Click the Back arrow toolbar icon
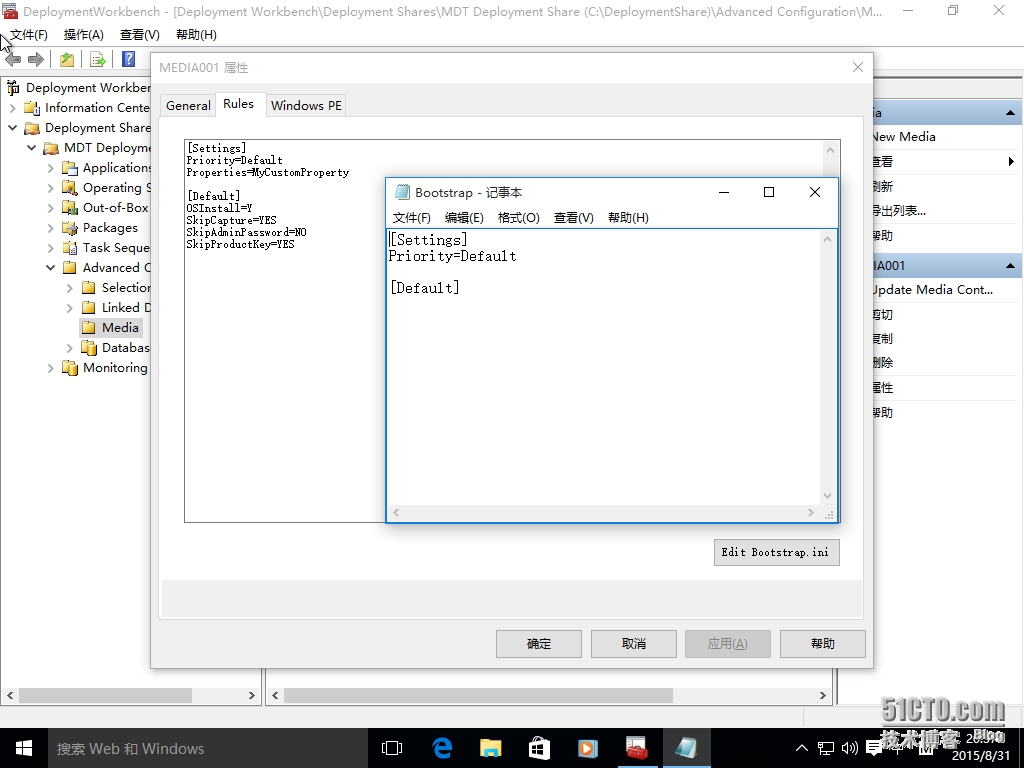This screenshot has height=768, width=1024. [x=13, y=59]
